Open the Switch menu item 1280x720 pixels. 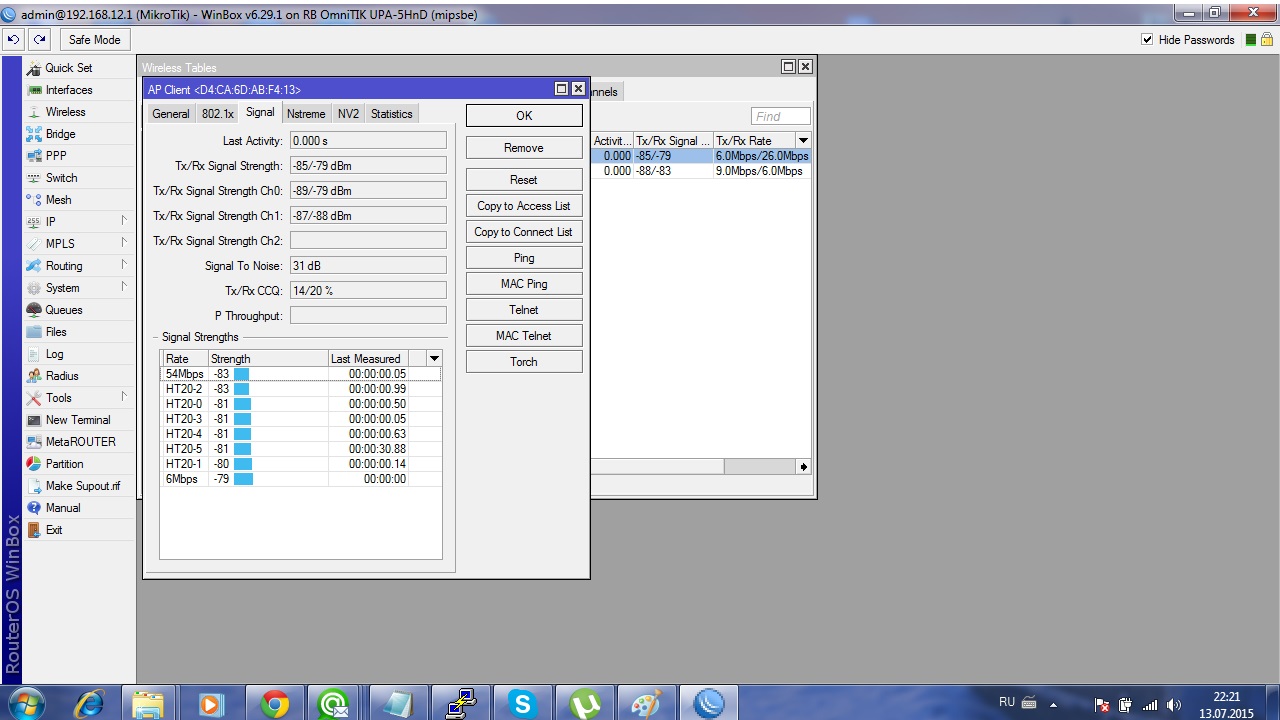[x=61, y=178]
